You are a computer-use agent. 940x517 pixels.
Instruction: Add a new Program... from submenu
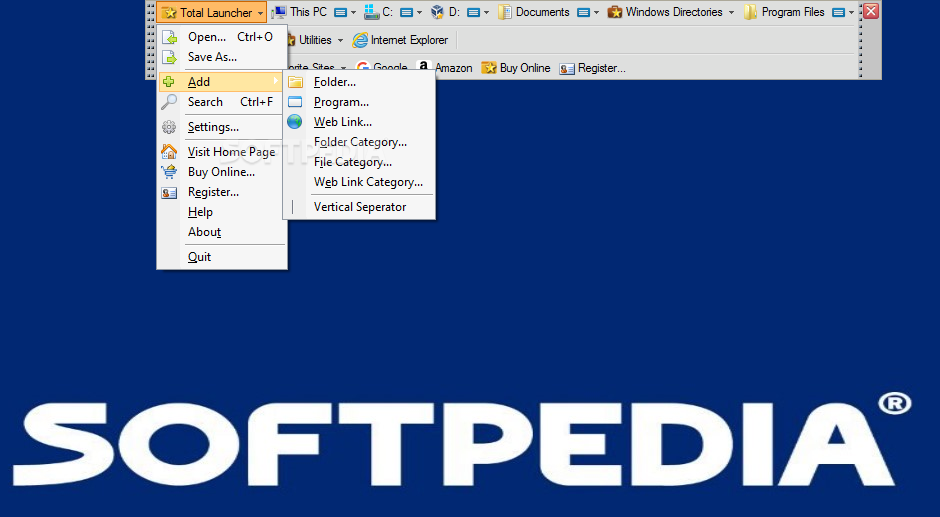coord(359,102)
